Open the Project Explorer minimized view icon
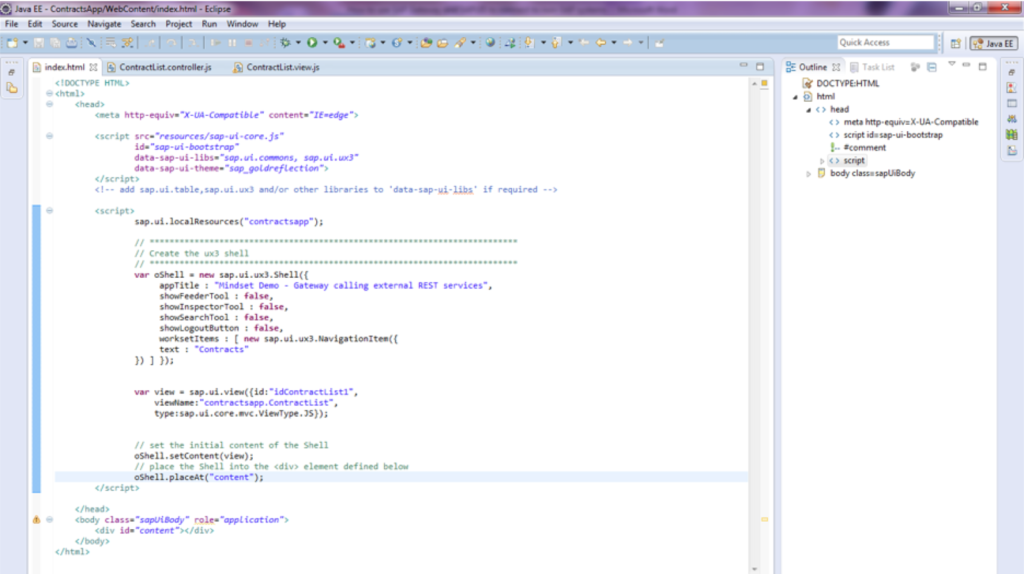 tap(12, 88)
